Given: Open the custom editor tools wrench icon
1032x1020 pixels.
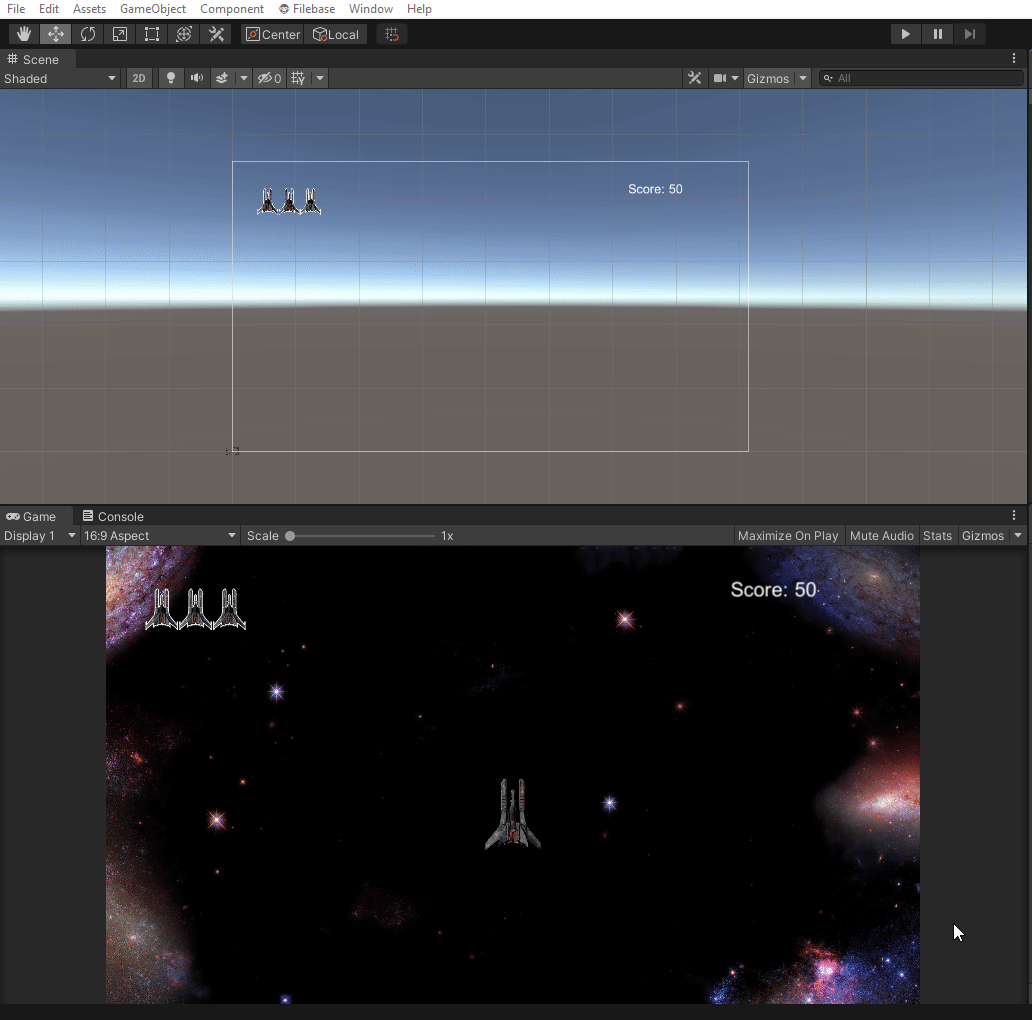Looking at the screenshot, I should [216, 33].
